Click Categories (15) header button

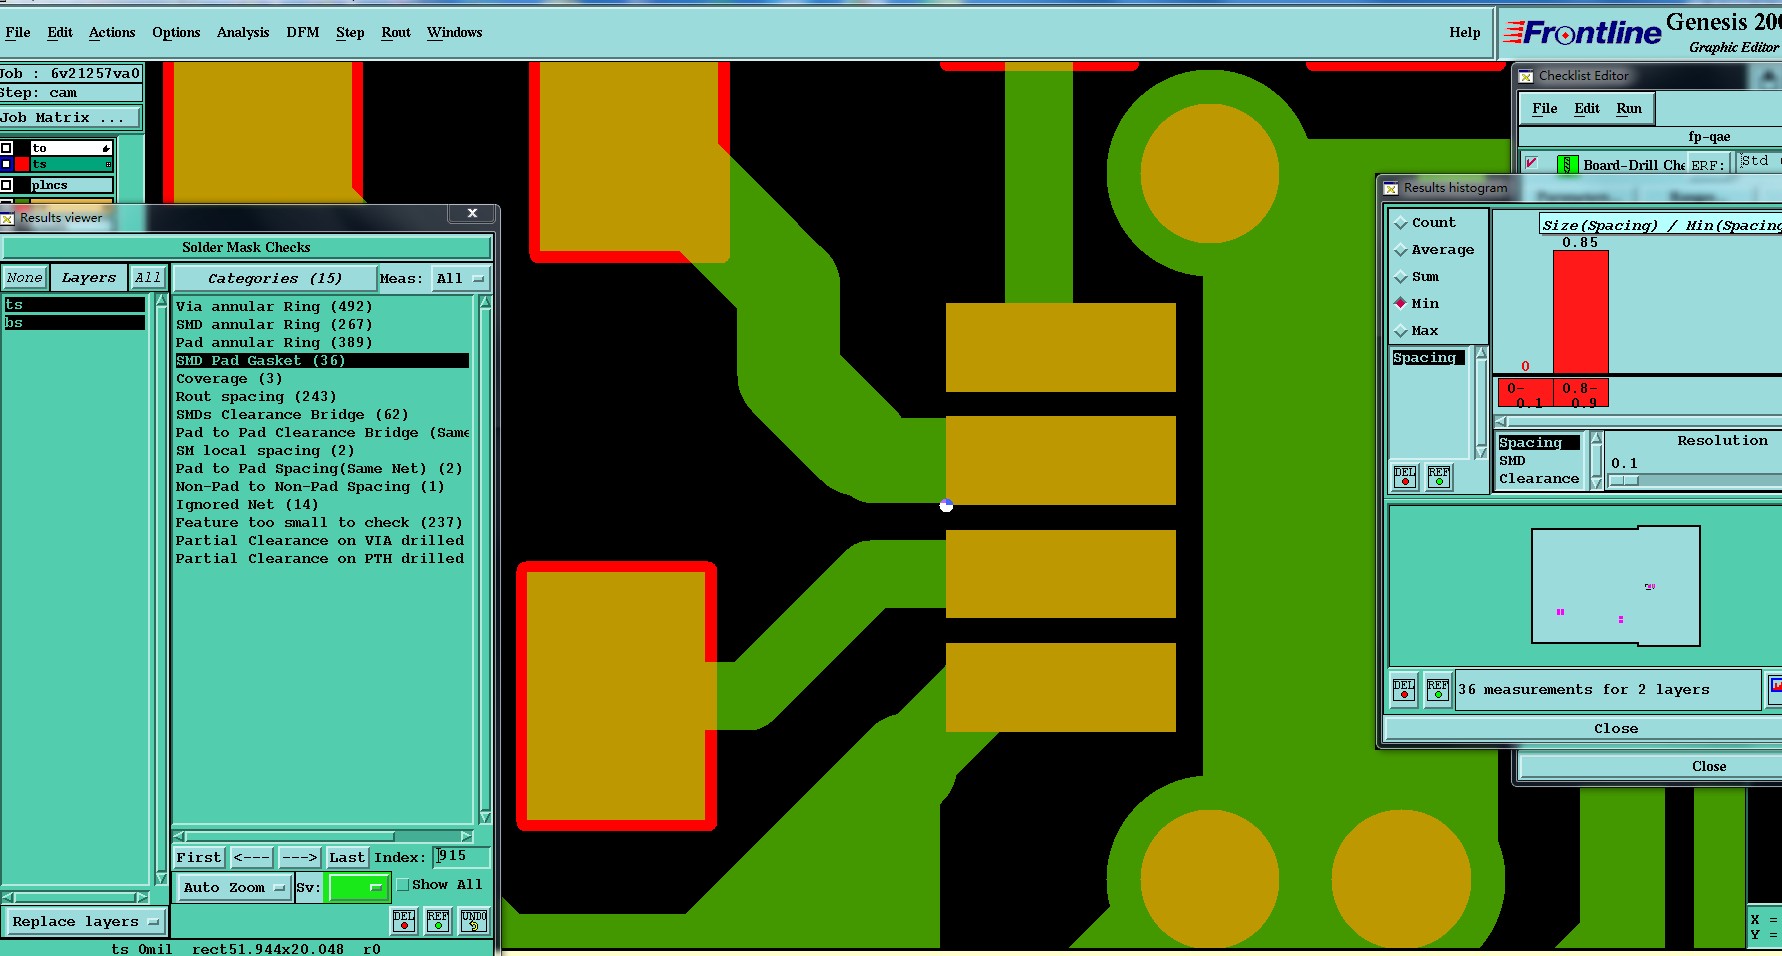click(x=275, y=279)
